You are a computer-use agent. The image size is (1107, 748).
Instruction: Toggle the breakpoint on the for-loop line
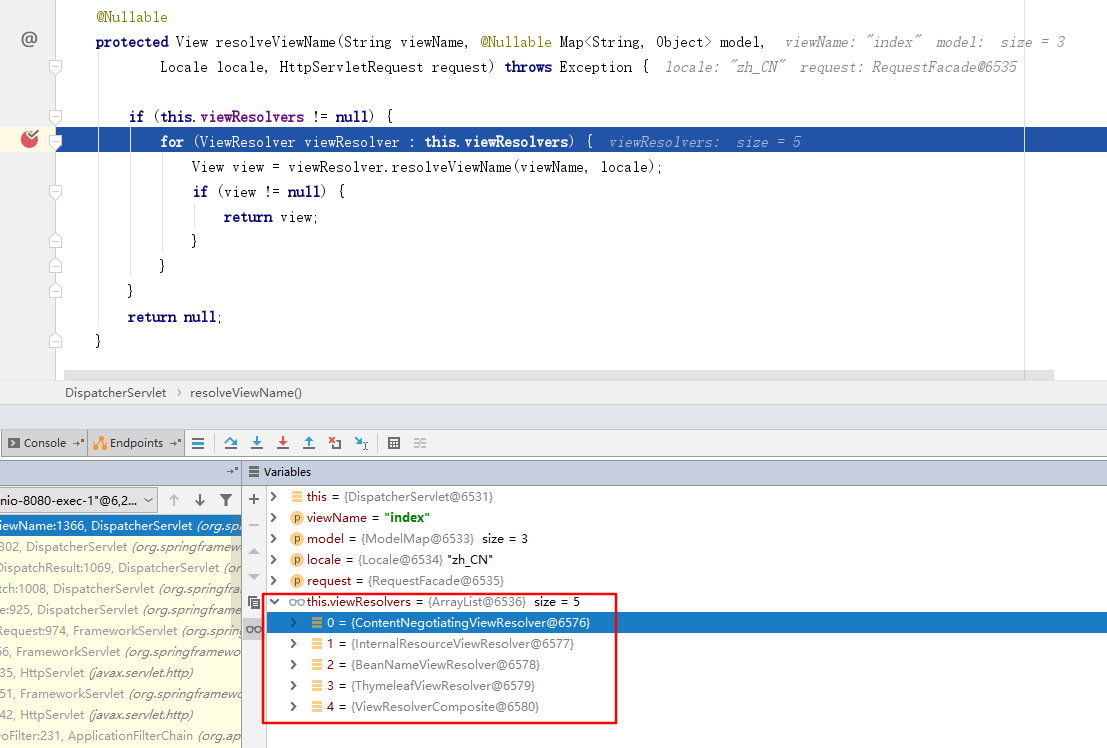tap(30, 140)
